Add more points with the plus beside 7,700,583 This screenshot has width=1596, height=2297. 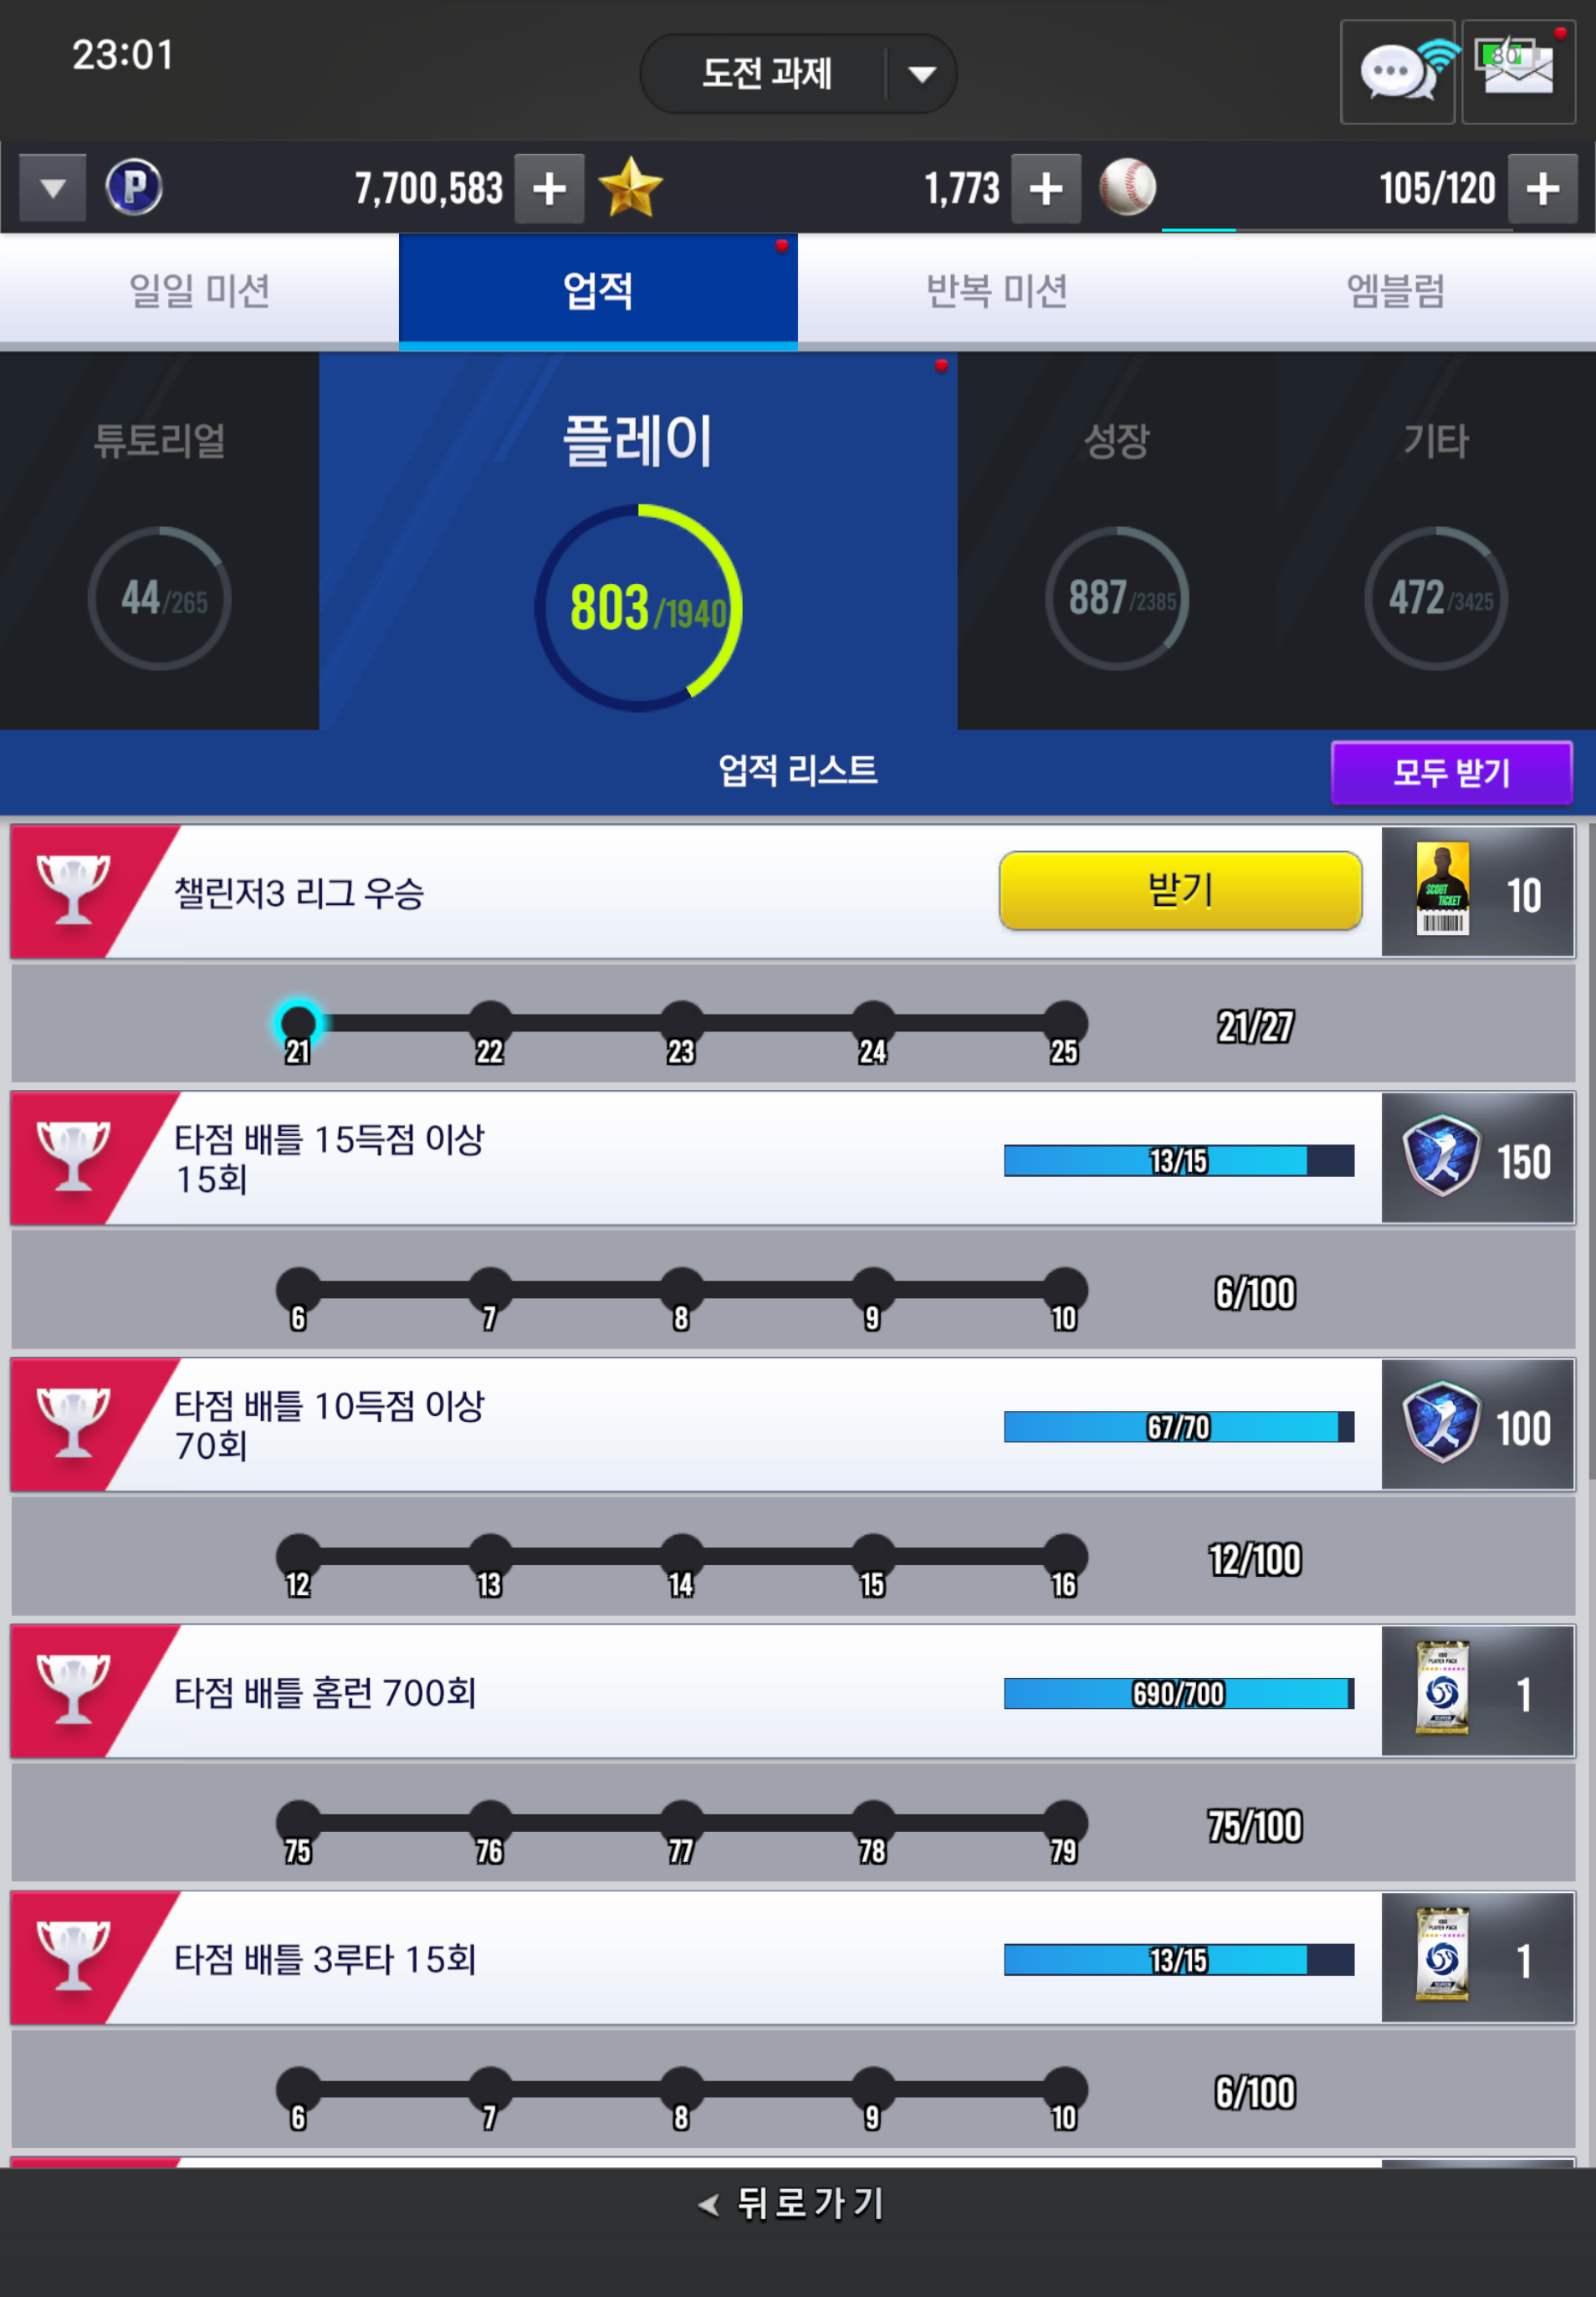549,188
